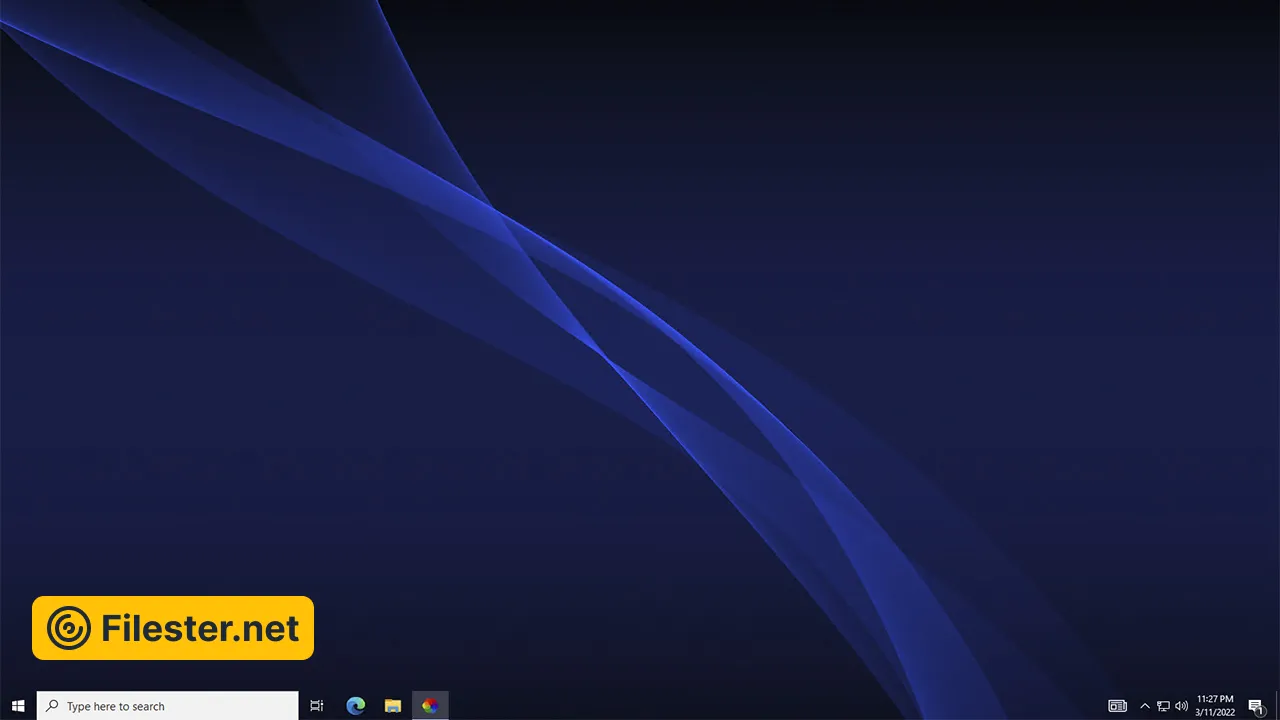The width and height of the screenshot is (1280, 720).
Task: Open network settings from the system tray
Action: click(1163, 706)
